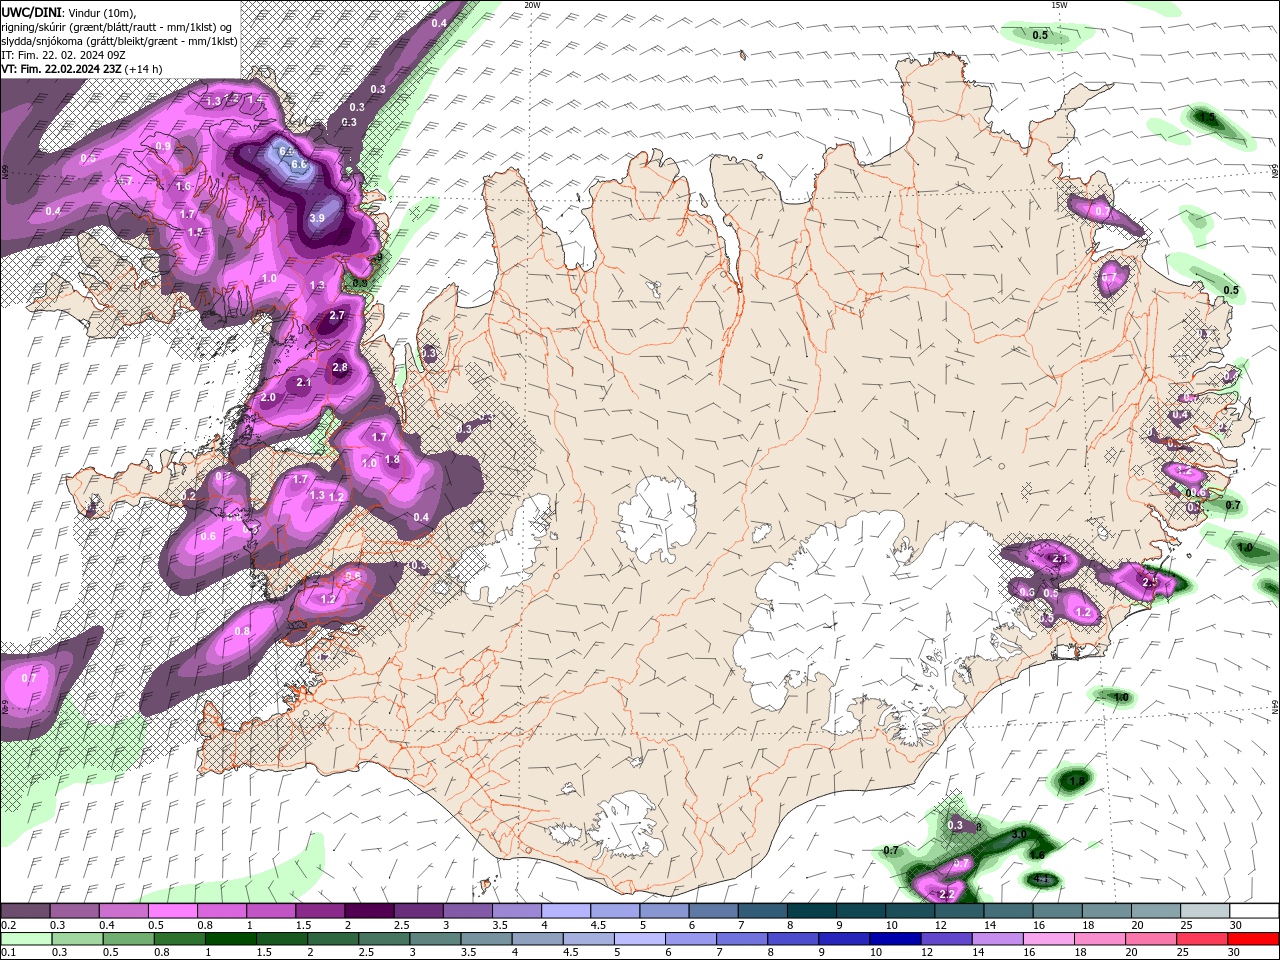Viewport: 1280px width, 960px height.
Task: Click the 4.1 rain value label
Action: click(1042, 880)
